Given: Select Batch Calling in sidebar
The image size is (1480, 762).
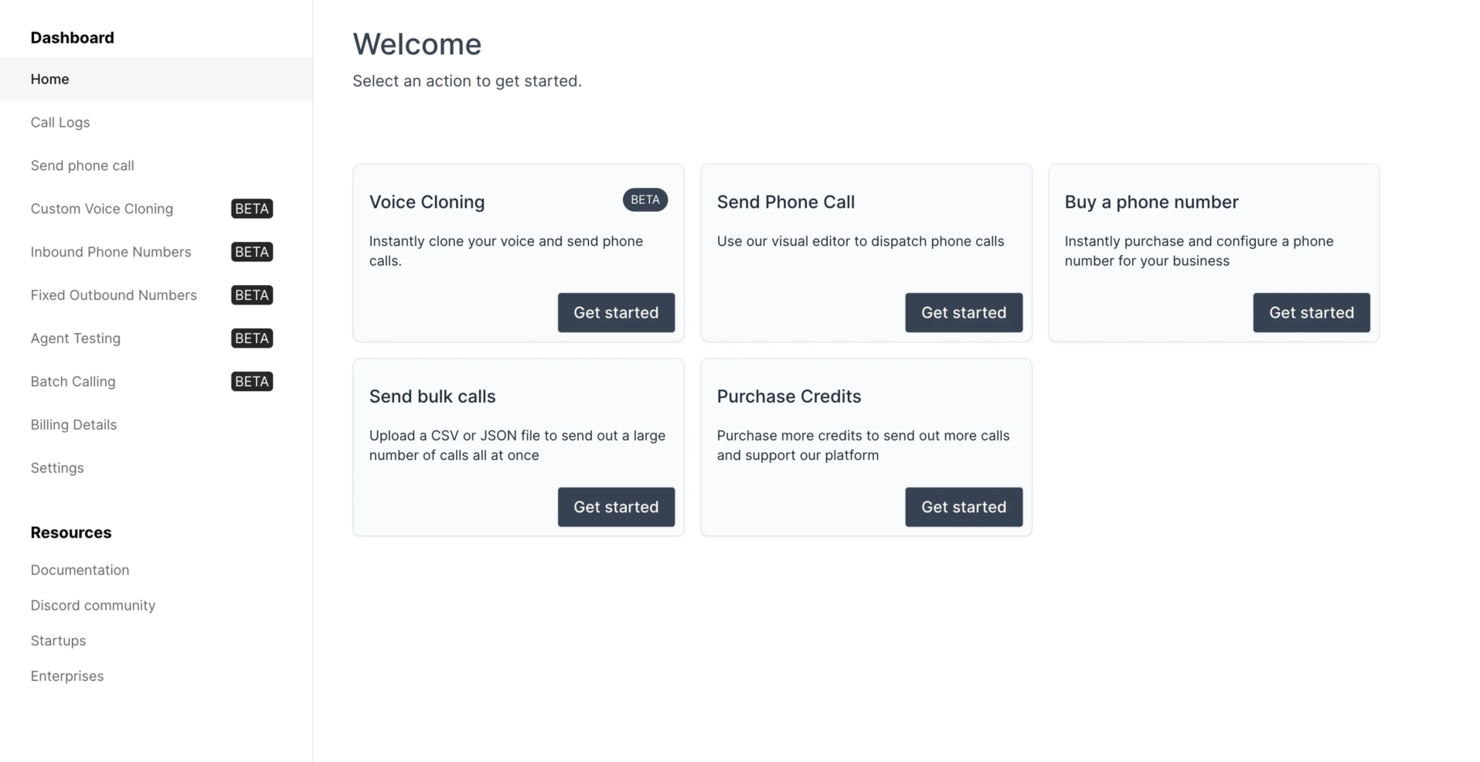Looking at the screenshot, I should 156,381.
